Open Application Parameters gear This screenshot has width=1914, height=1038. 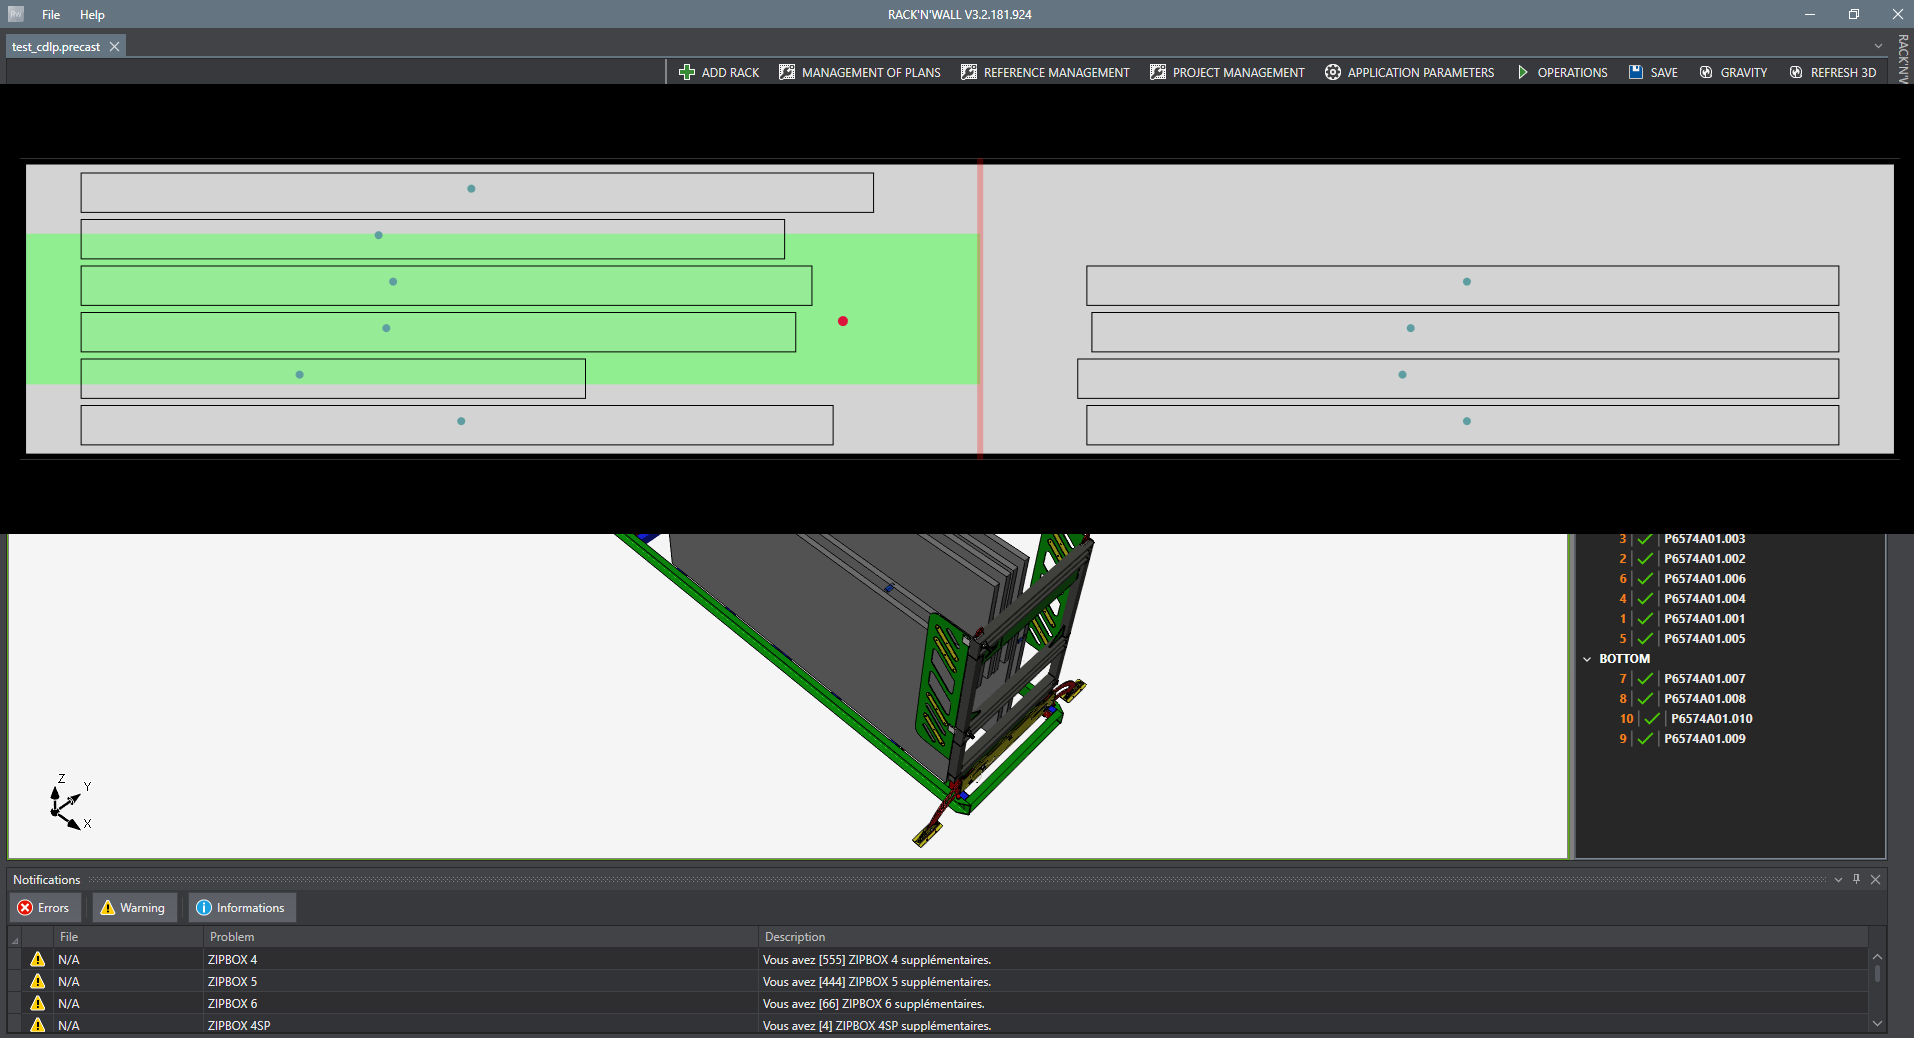[1333, 72]
